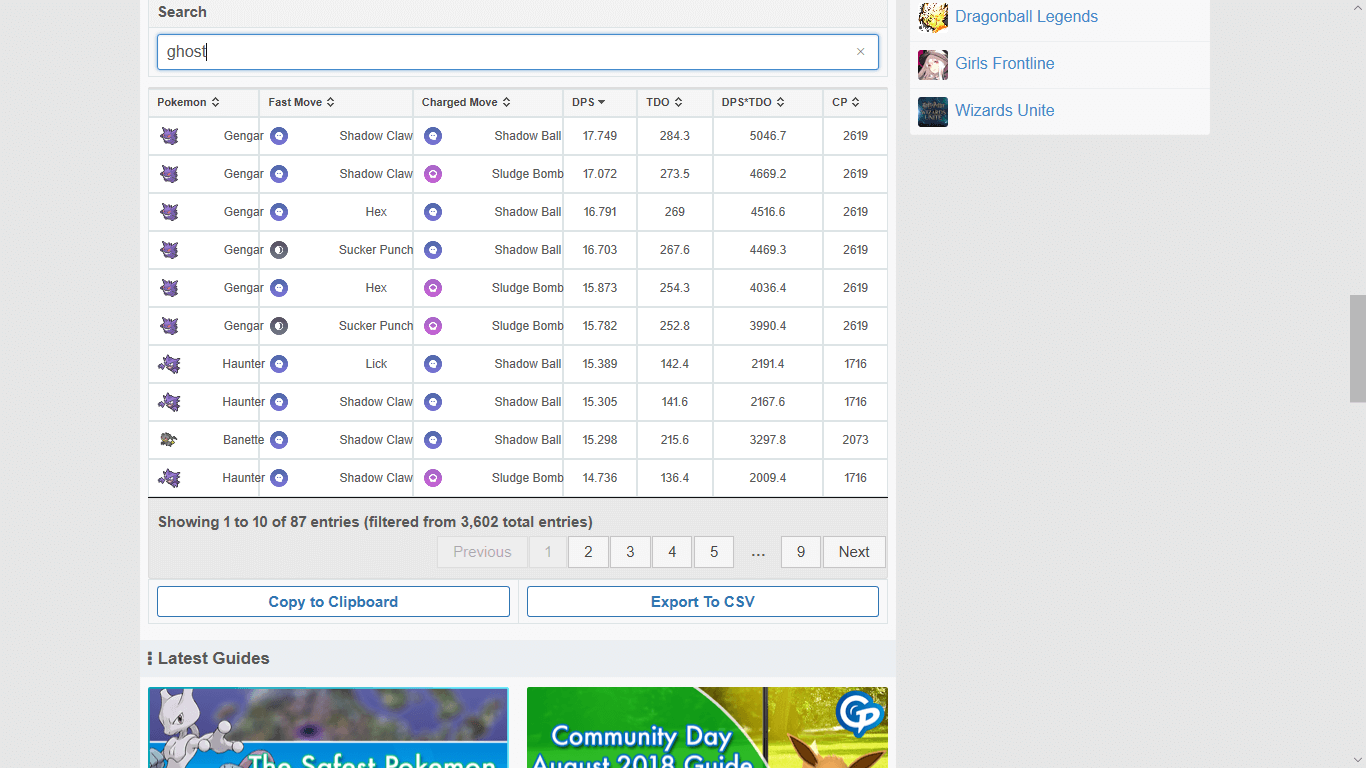Open the Dragonball Legends game icon
The image size is (1366, 768).
[933, 17]
